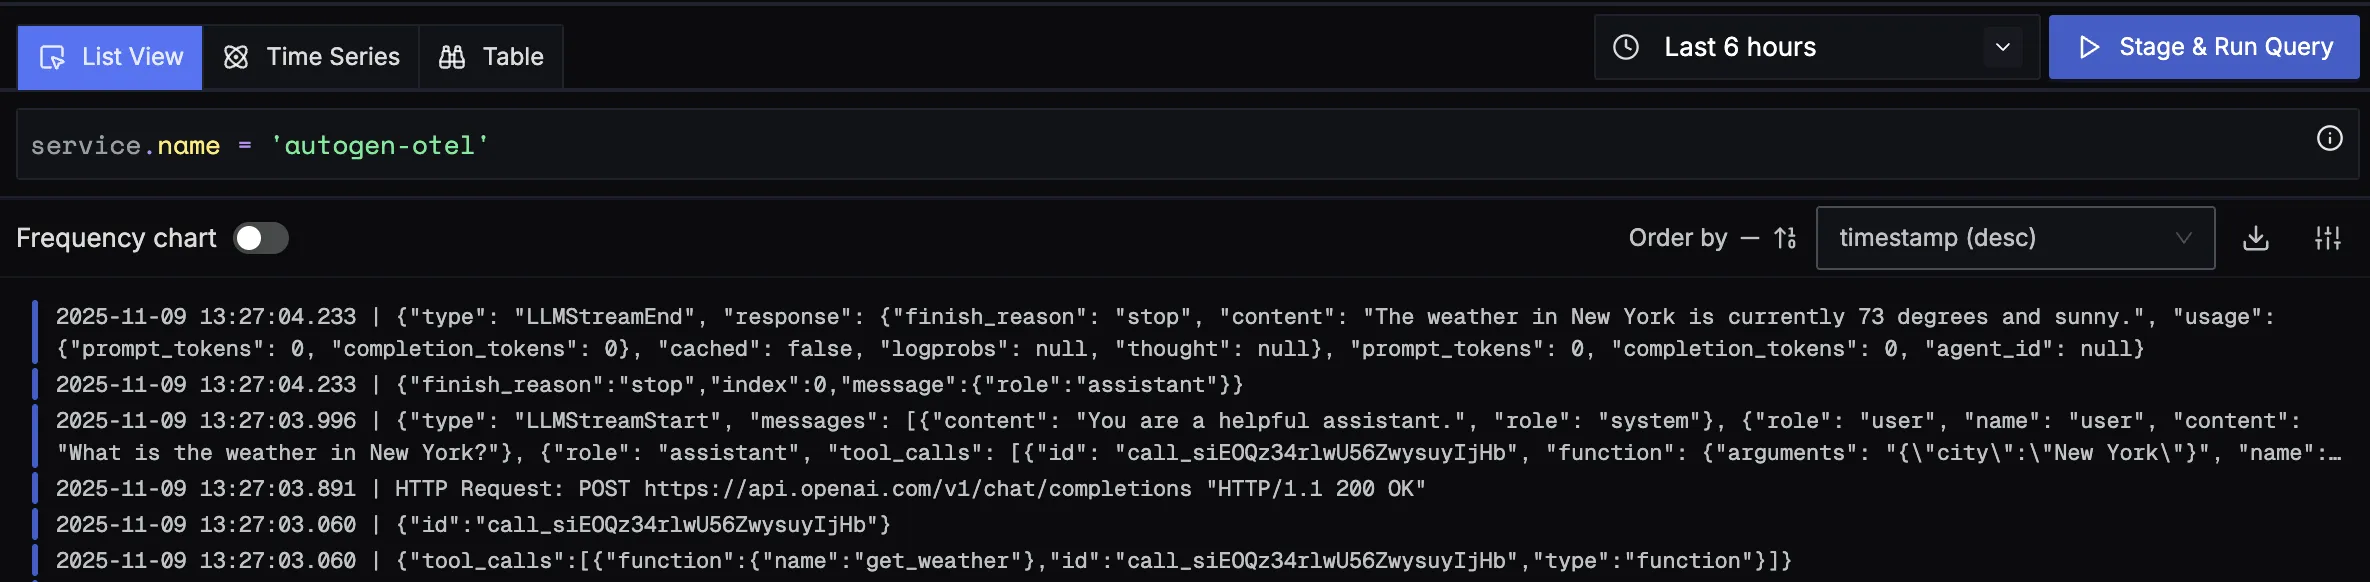Image resolution: width=2370 pixels, height=582 pixels.
Task: Click the sort direction arrows beside Order by
Action: point(1786,238)
